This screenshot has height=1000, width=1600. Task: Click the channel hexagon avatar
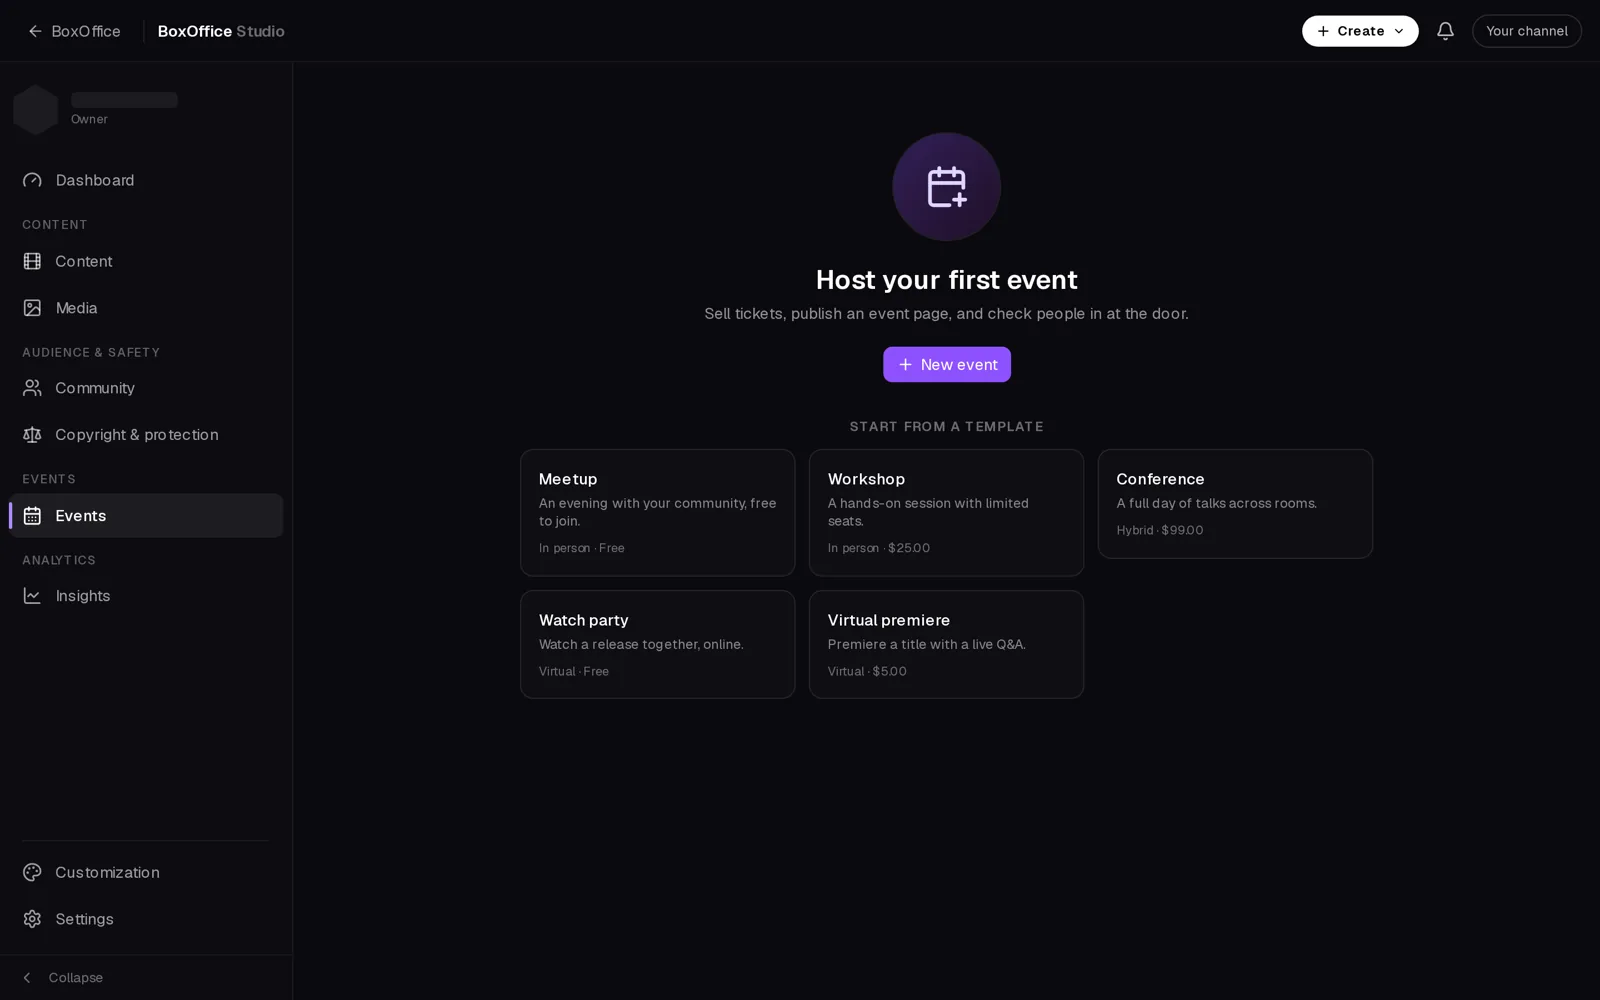click(35, 109)
